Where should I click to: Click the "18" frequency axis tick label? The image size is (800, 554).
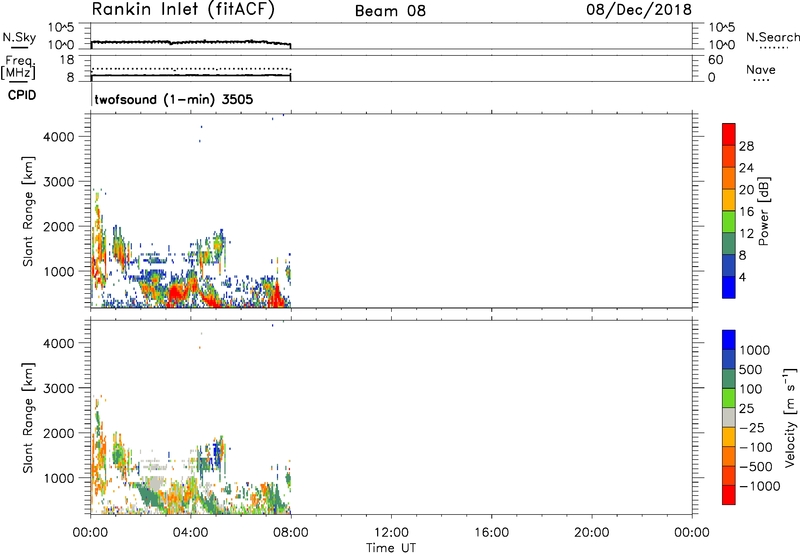pyautogui.click(x=67, y=60)
